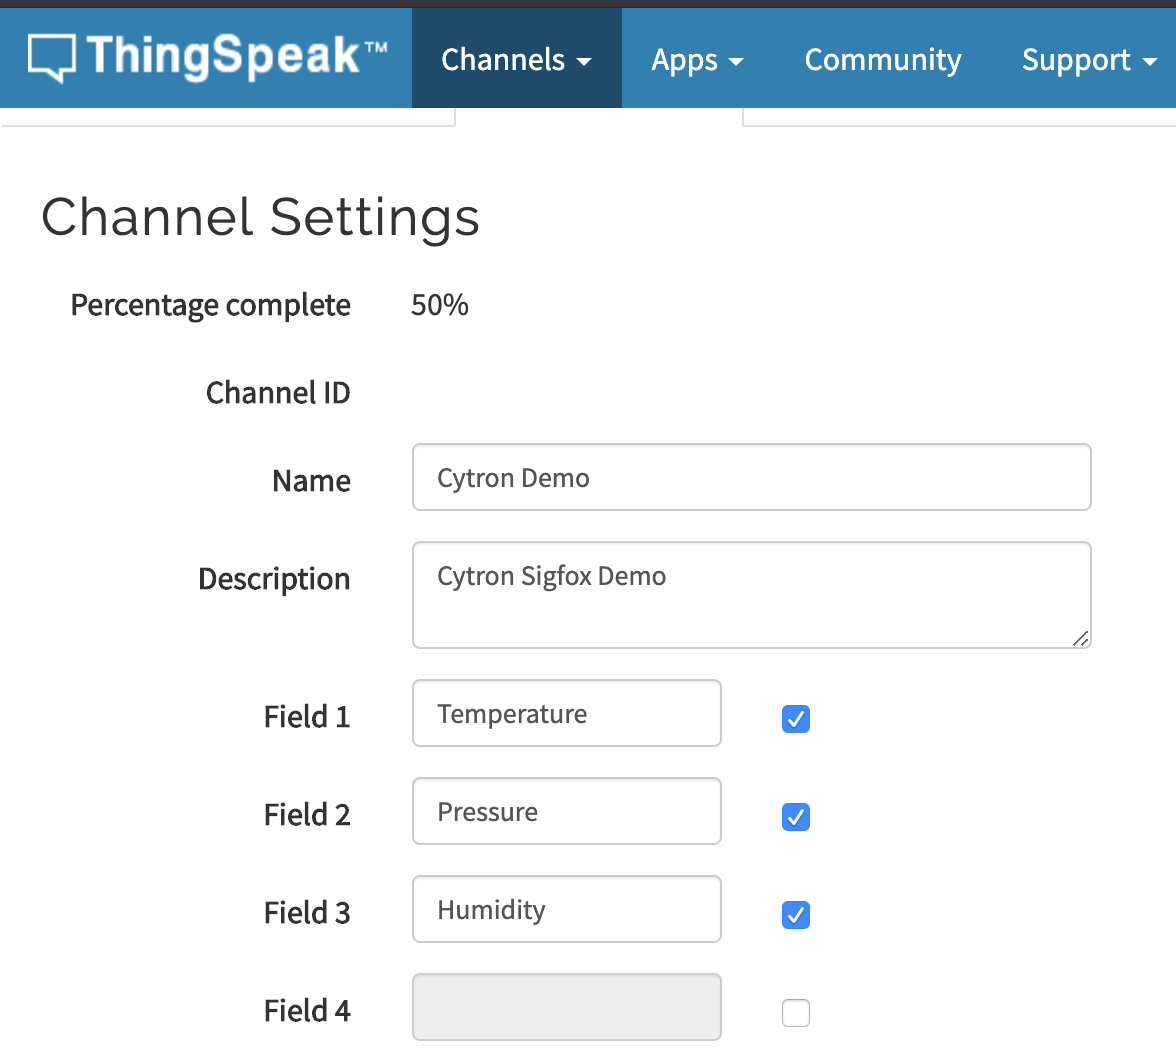Click the Field 3 label
Image resolution: width=1176 pixels, height=1056 pixels.
pyautogui.click(x=307, y=913)
